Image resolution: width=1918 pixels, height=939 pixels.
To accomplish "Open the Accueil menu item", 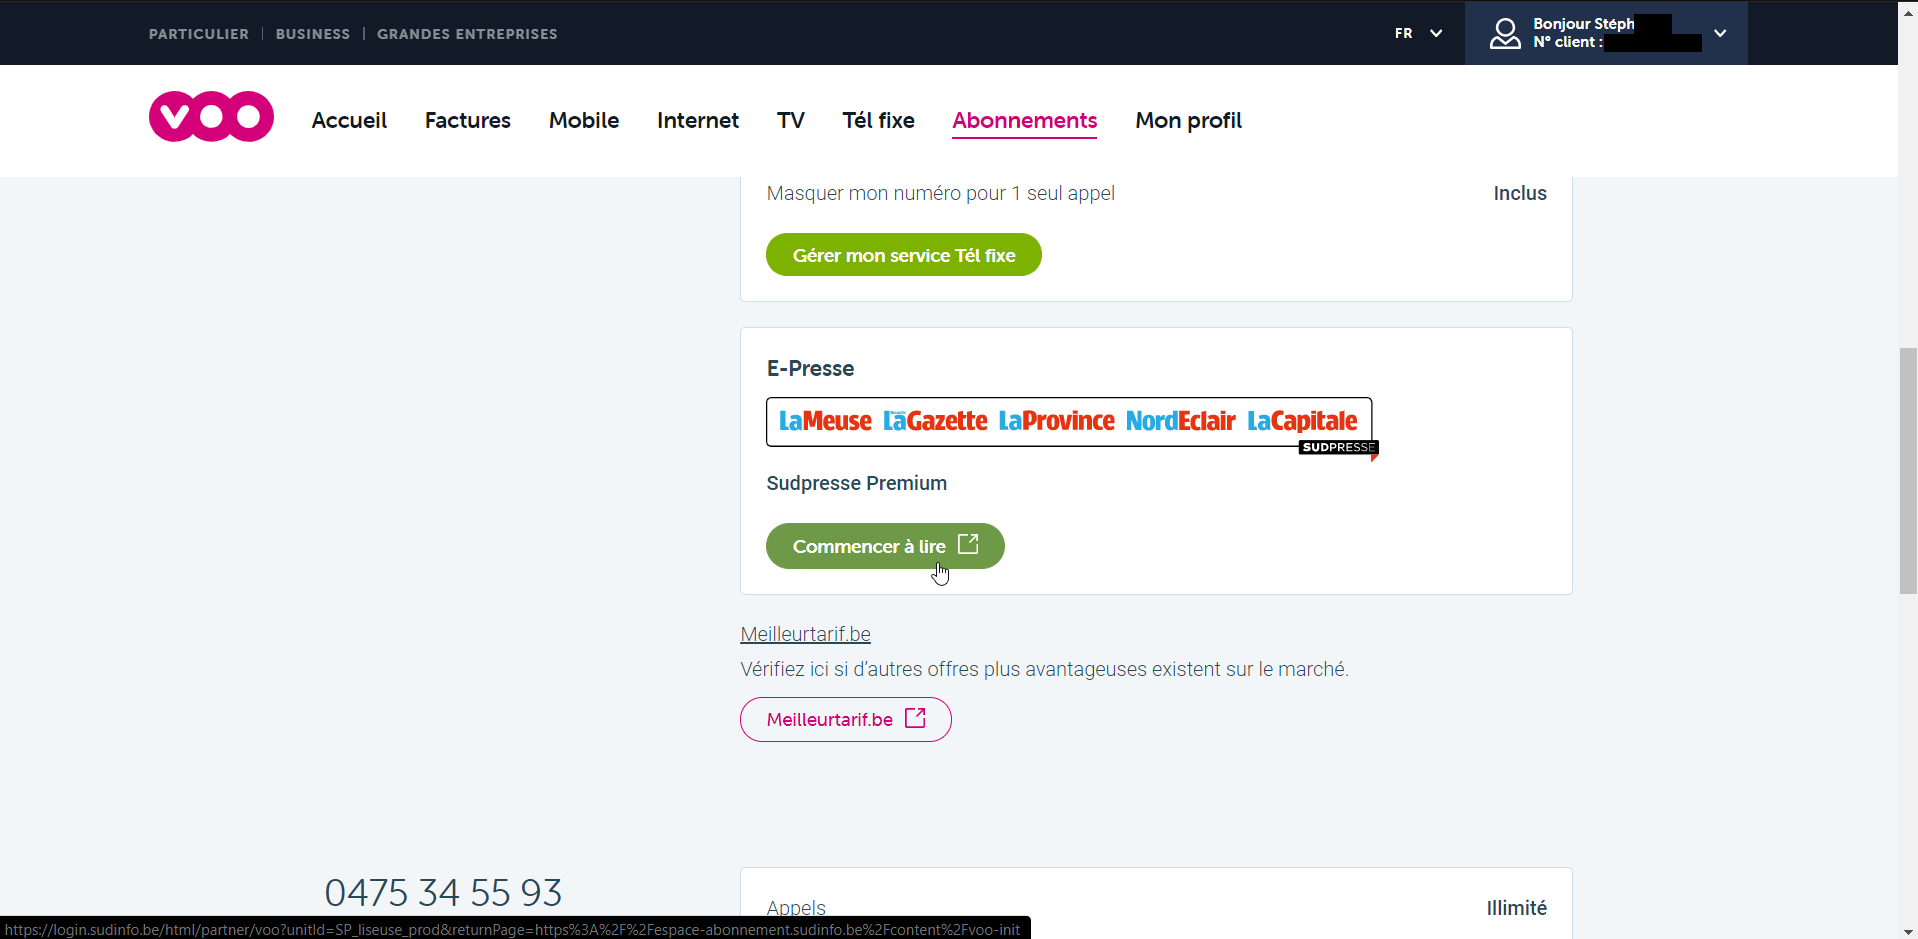I will pos(349,120).
